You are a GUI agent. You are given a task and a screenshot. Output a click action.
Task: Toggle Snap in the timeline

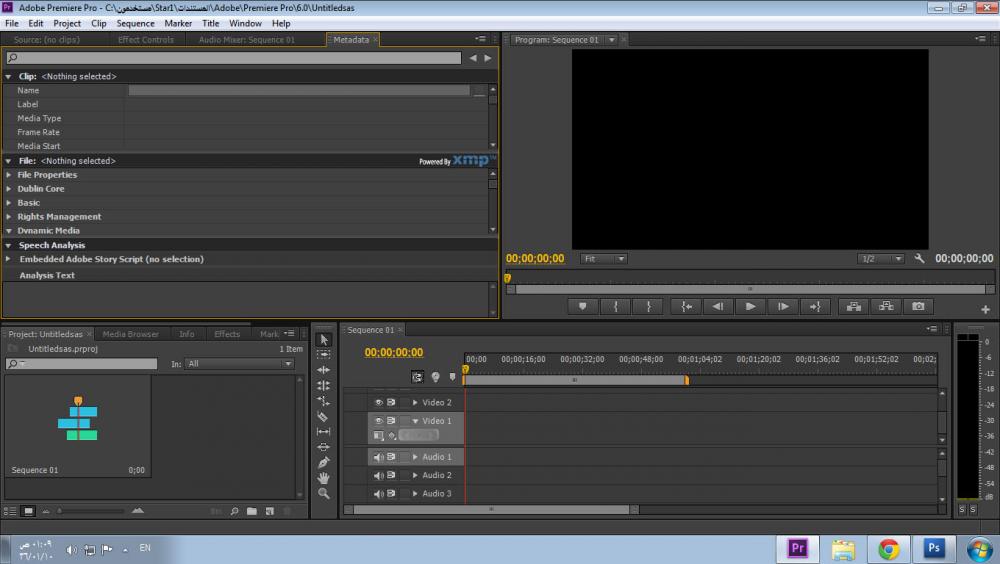coord(418,377)
